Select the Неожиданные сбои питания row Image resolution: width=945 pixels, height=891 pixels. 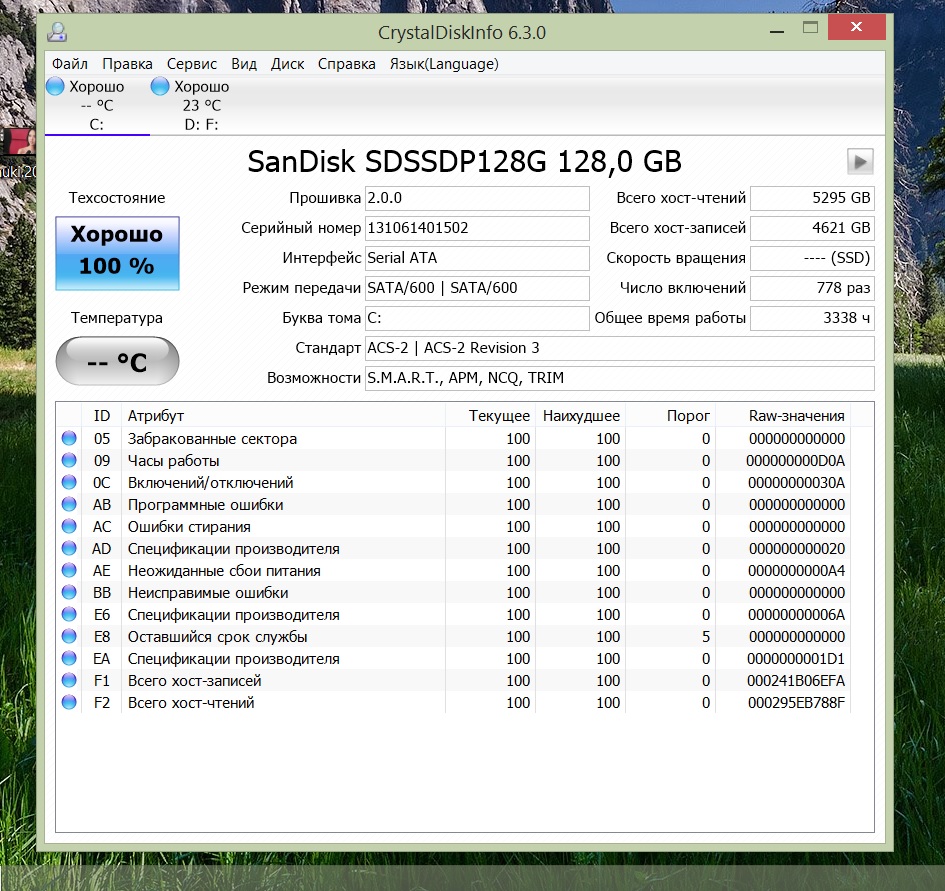tap(454, 570)
